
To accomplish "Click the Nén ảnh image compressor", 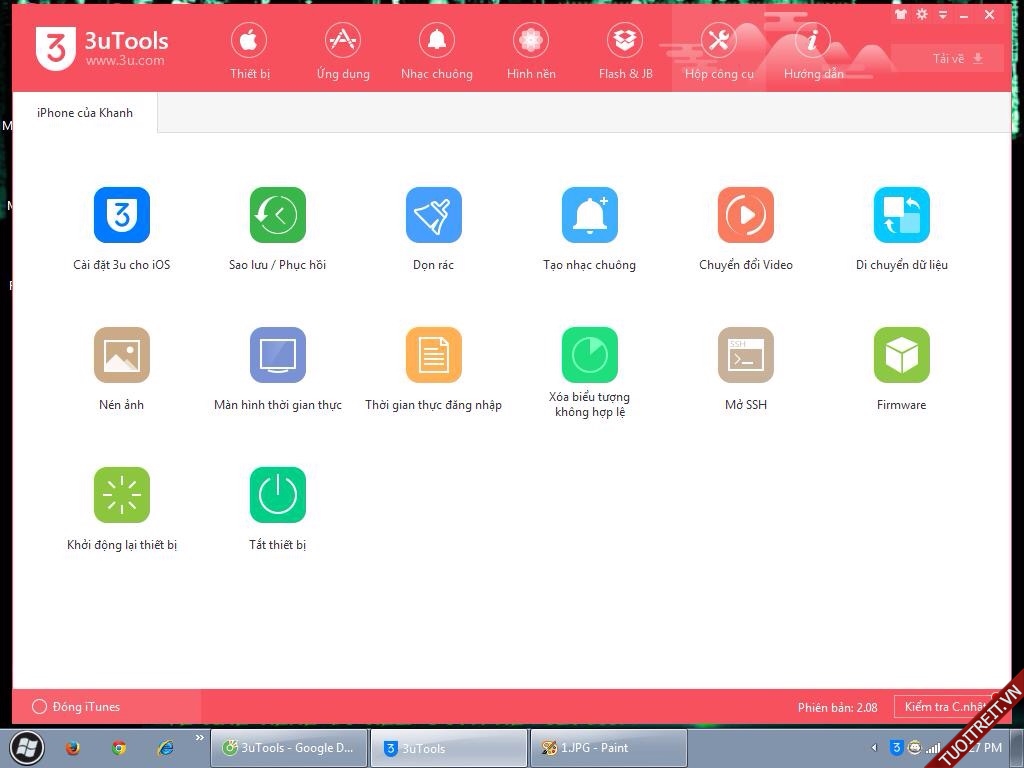I will [121, 355].
